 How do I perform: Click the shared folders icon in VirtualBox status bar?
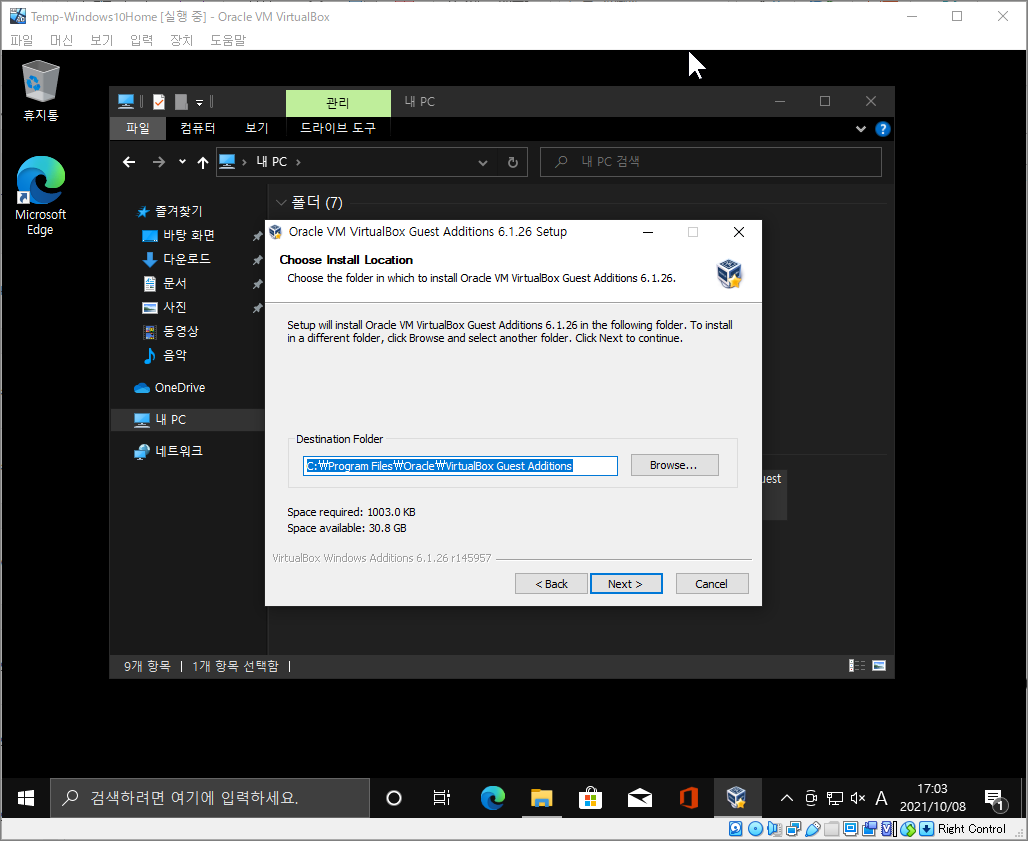click(x=831, y=829)
